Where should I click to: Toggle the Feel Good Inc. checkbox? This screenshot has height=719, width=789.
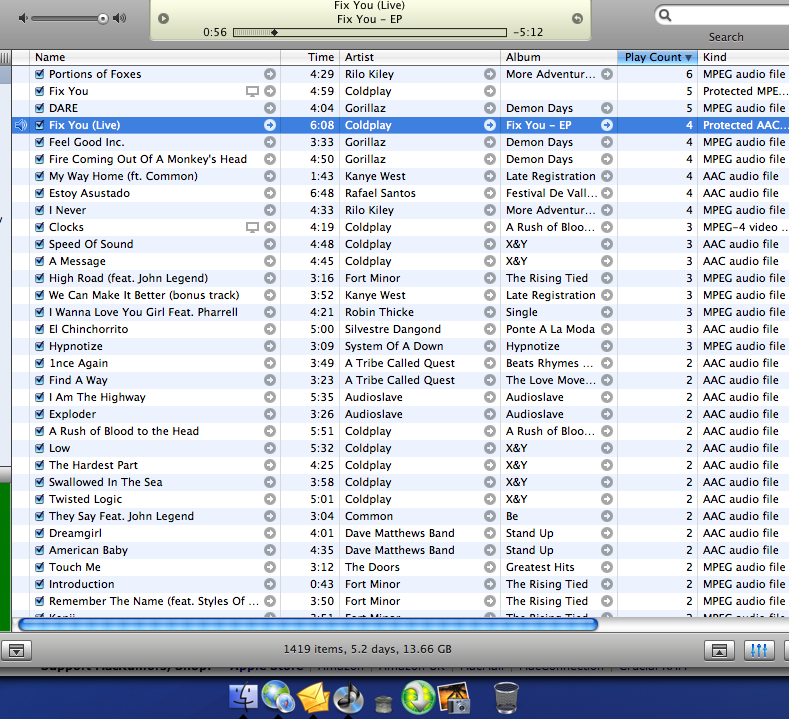coord(40,142)
